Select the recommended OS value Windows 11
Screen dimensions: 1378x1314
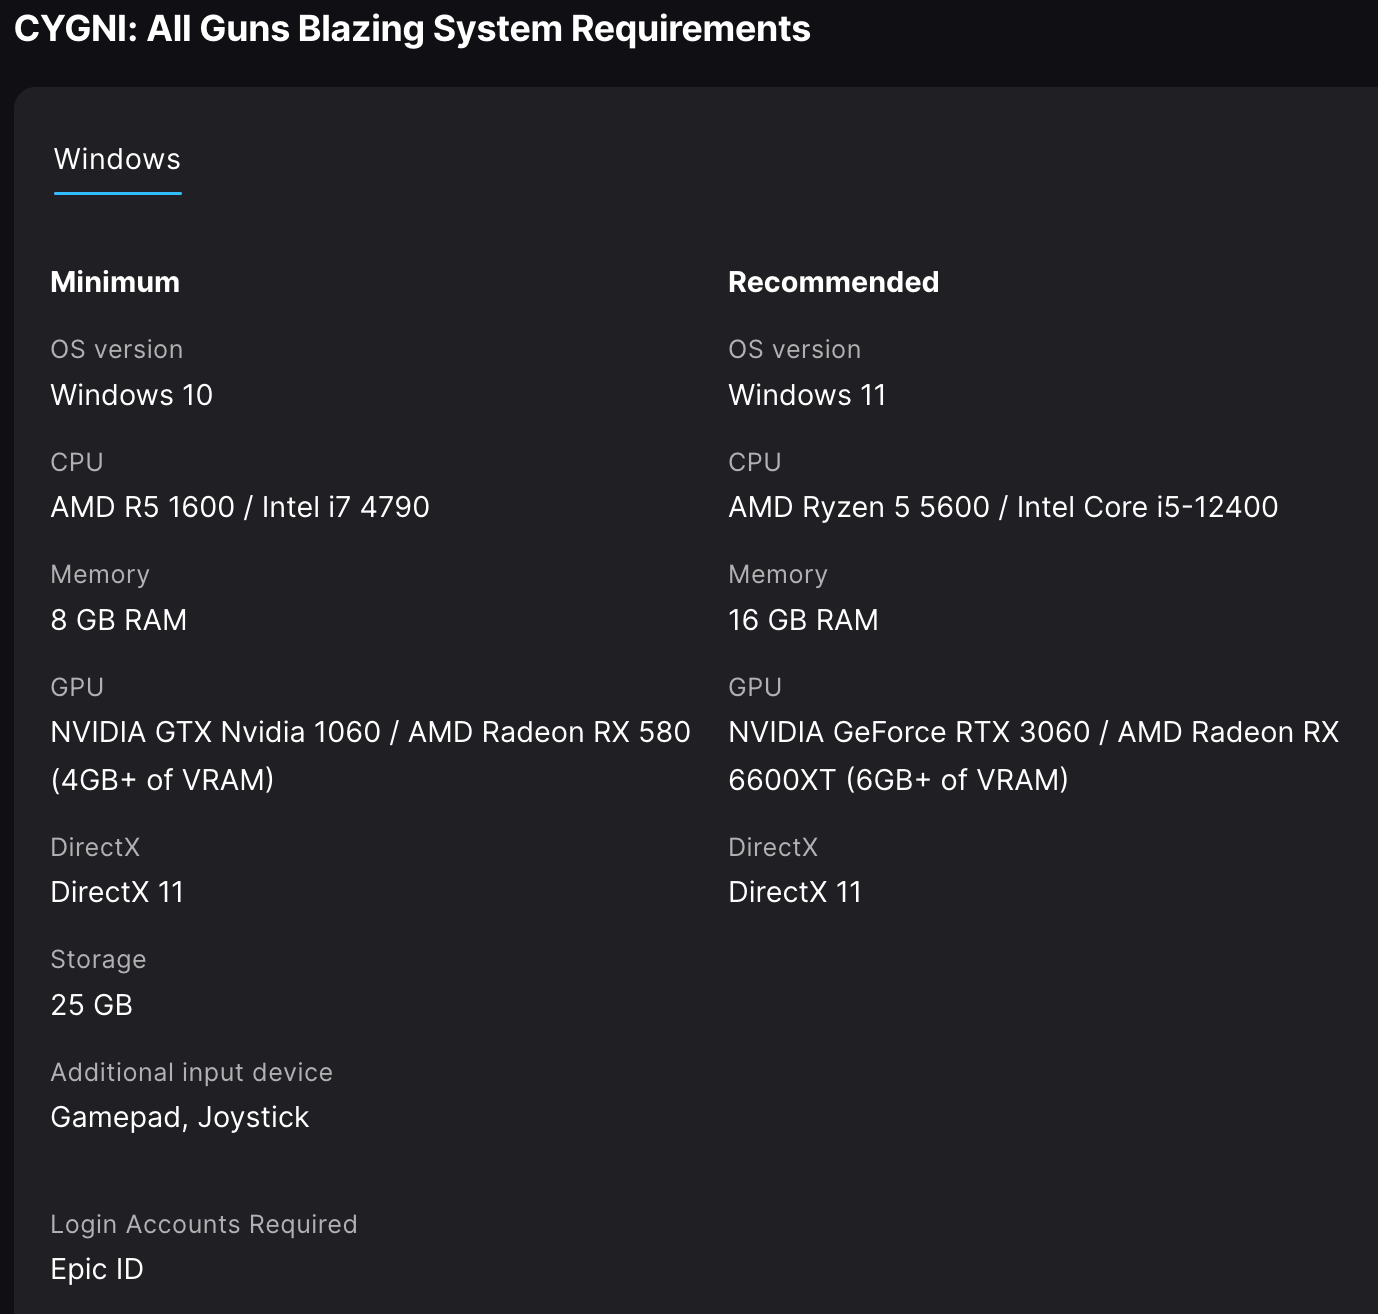tap(807, 395)
